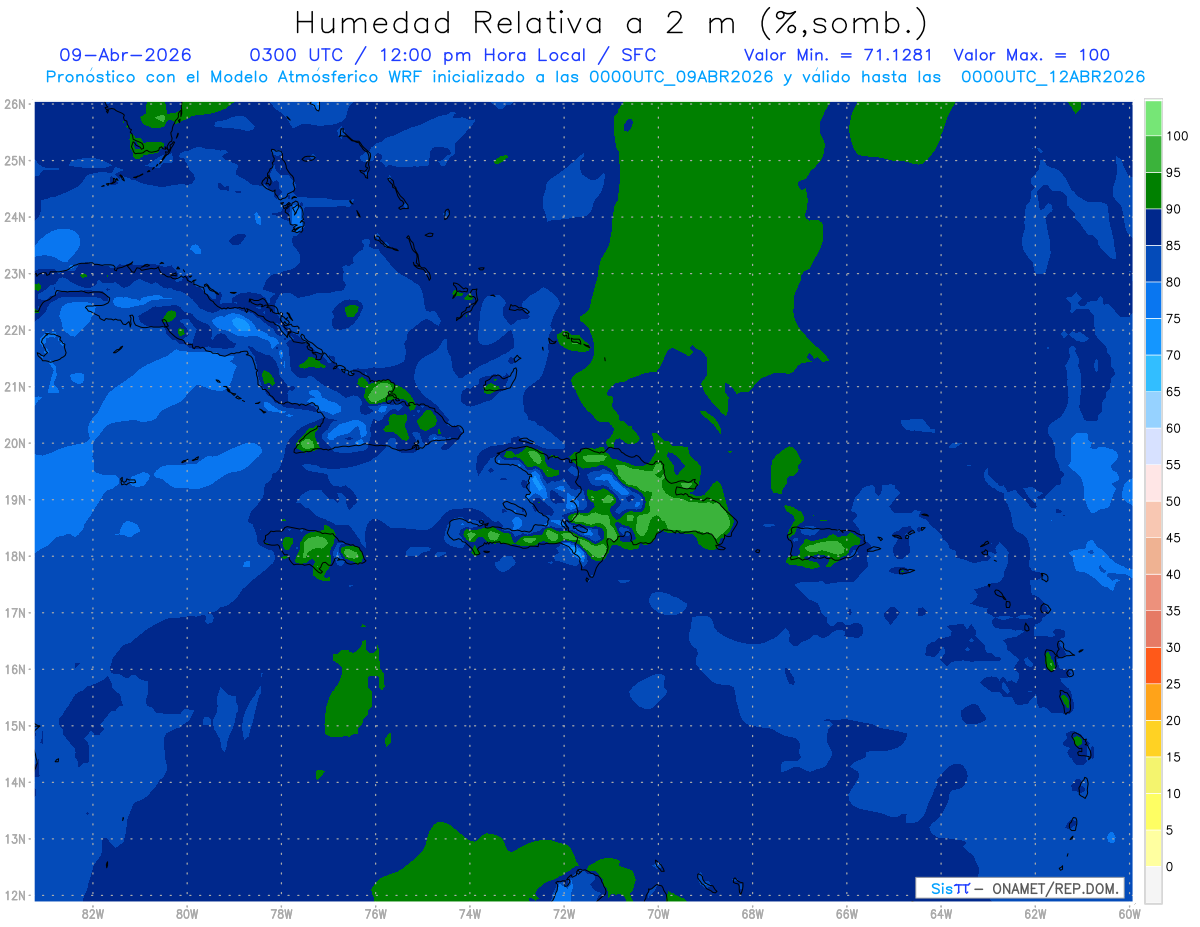Click the island of Puerto Rico on map
1200x927 pixels.
click(x=826, y=545)
